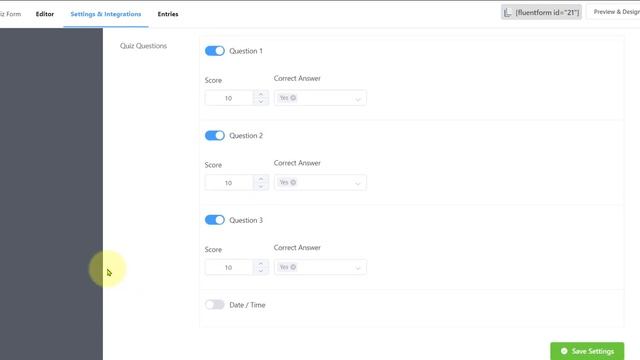Click the Preview & Design button

click(613, 12)
